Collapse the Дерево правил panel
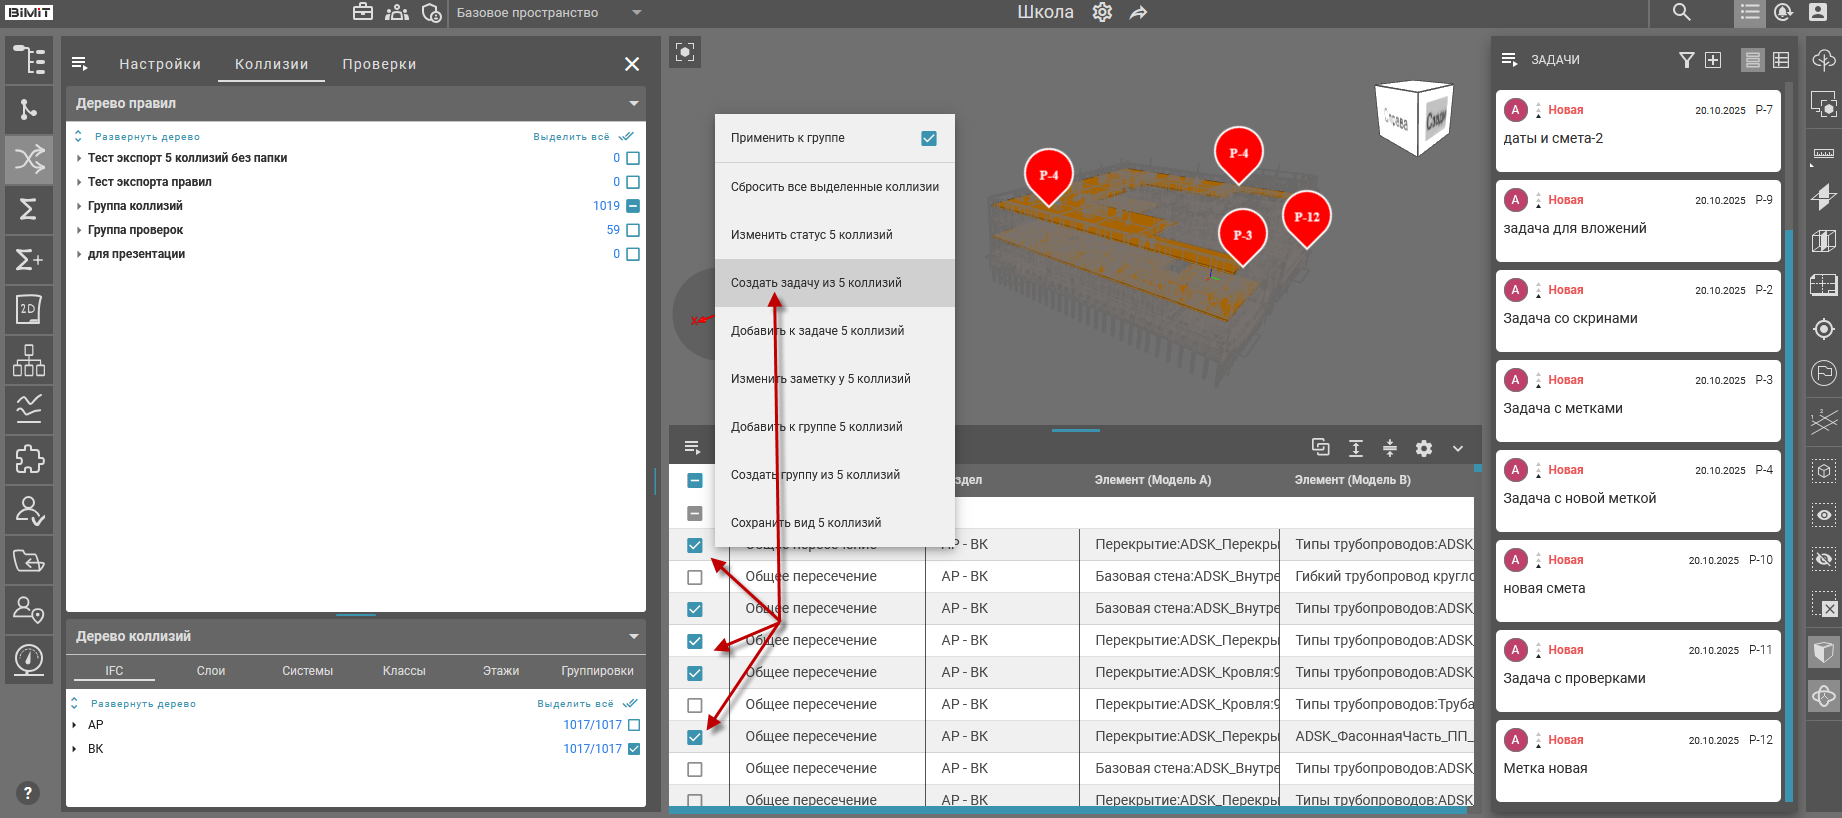 (x=633, y=104)
